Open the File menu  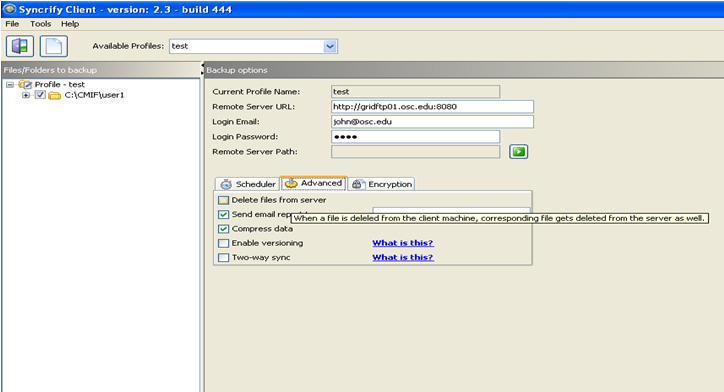tap(12, 24)
